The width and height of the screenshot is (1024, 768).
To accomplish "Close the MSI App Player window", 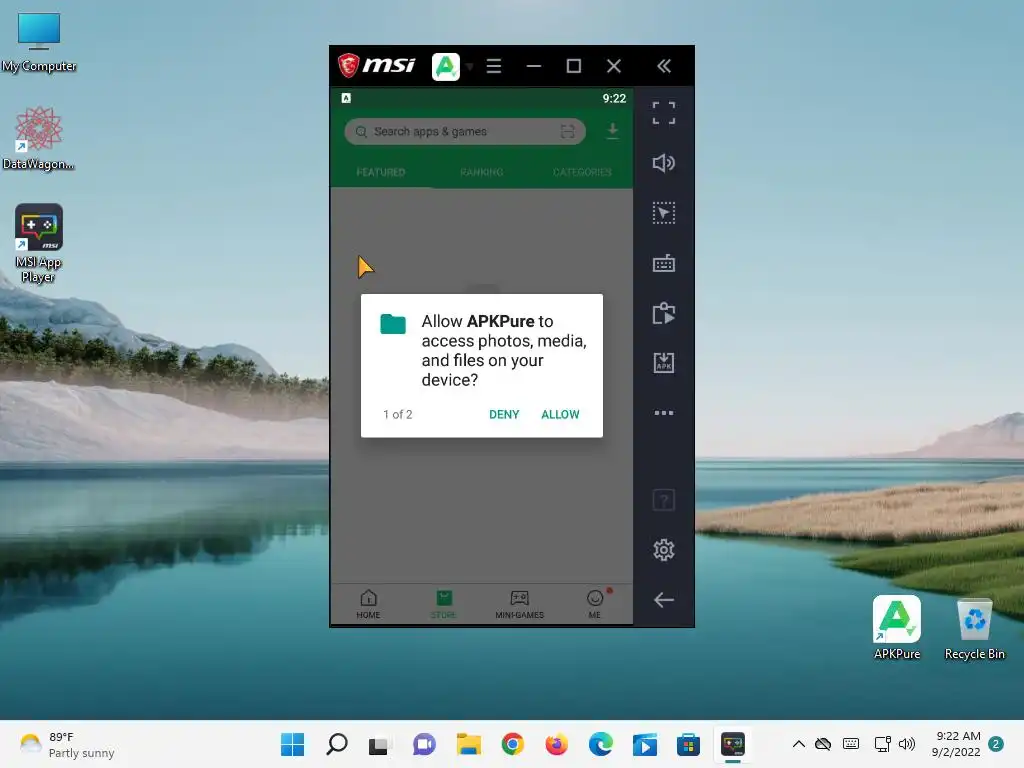I will (x=614, y=66).
